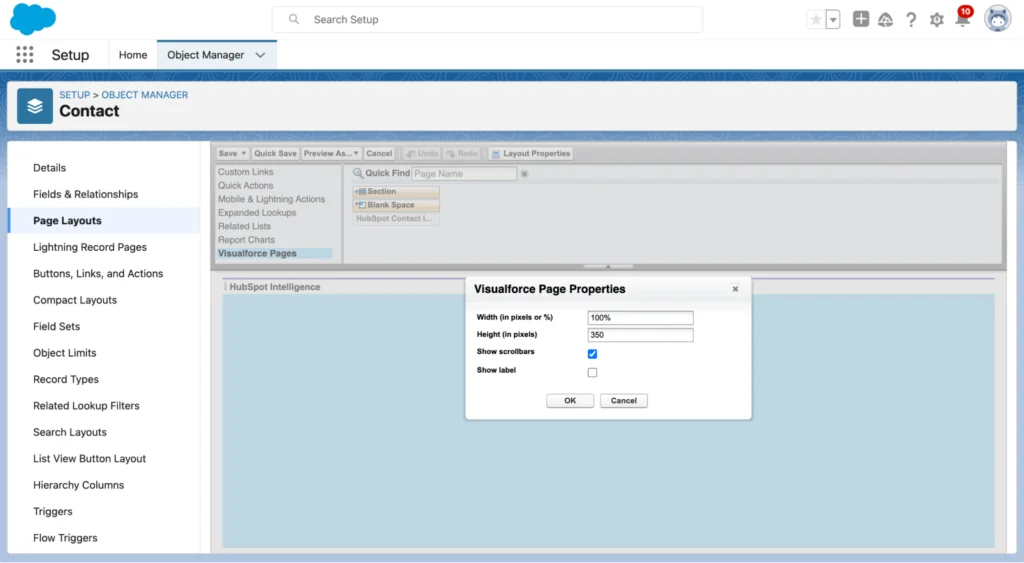Close the Visualforce Page Properties dialog

pos(735,289)
